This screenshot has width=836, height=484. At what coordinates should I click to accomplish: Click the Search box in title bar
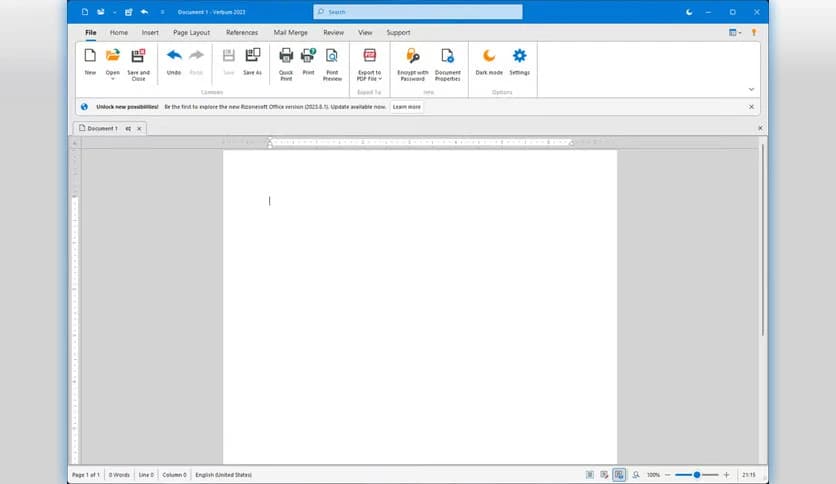[x=418, y=12]
